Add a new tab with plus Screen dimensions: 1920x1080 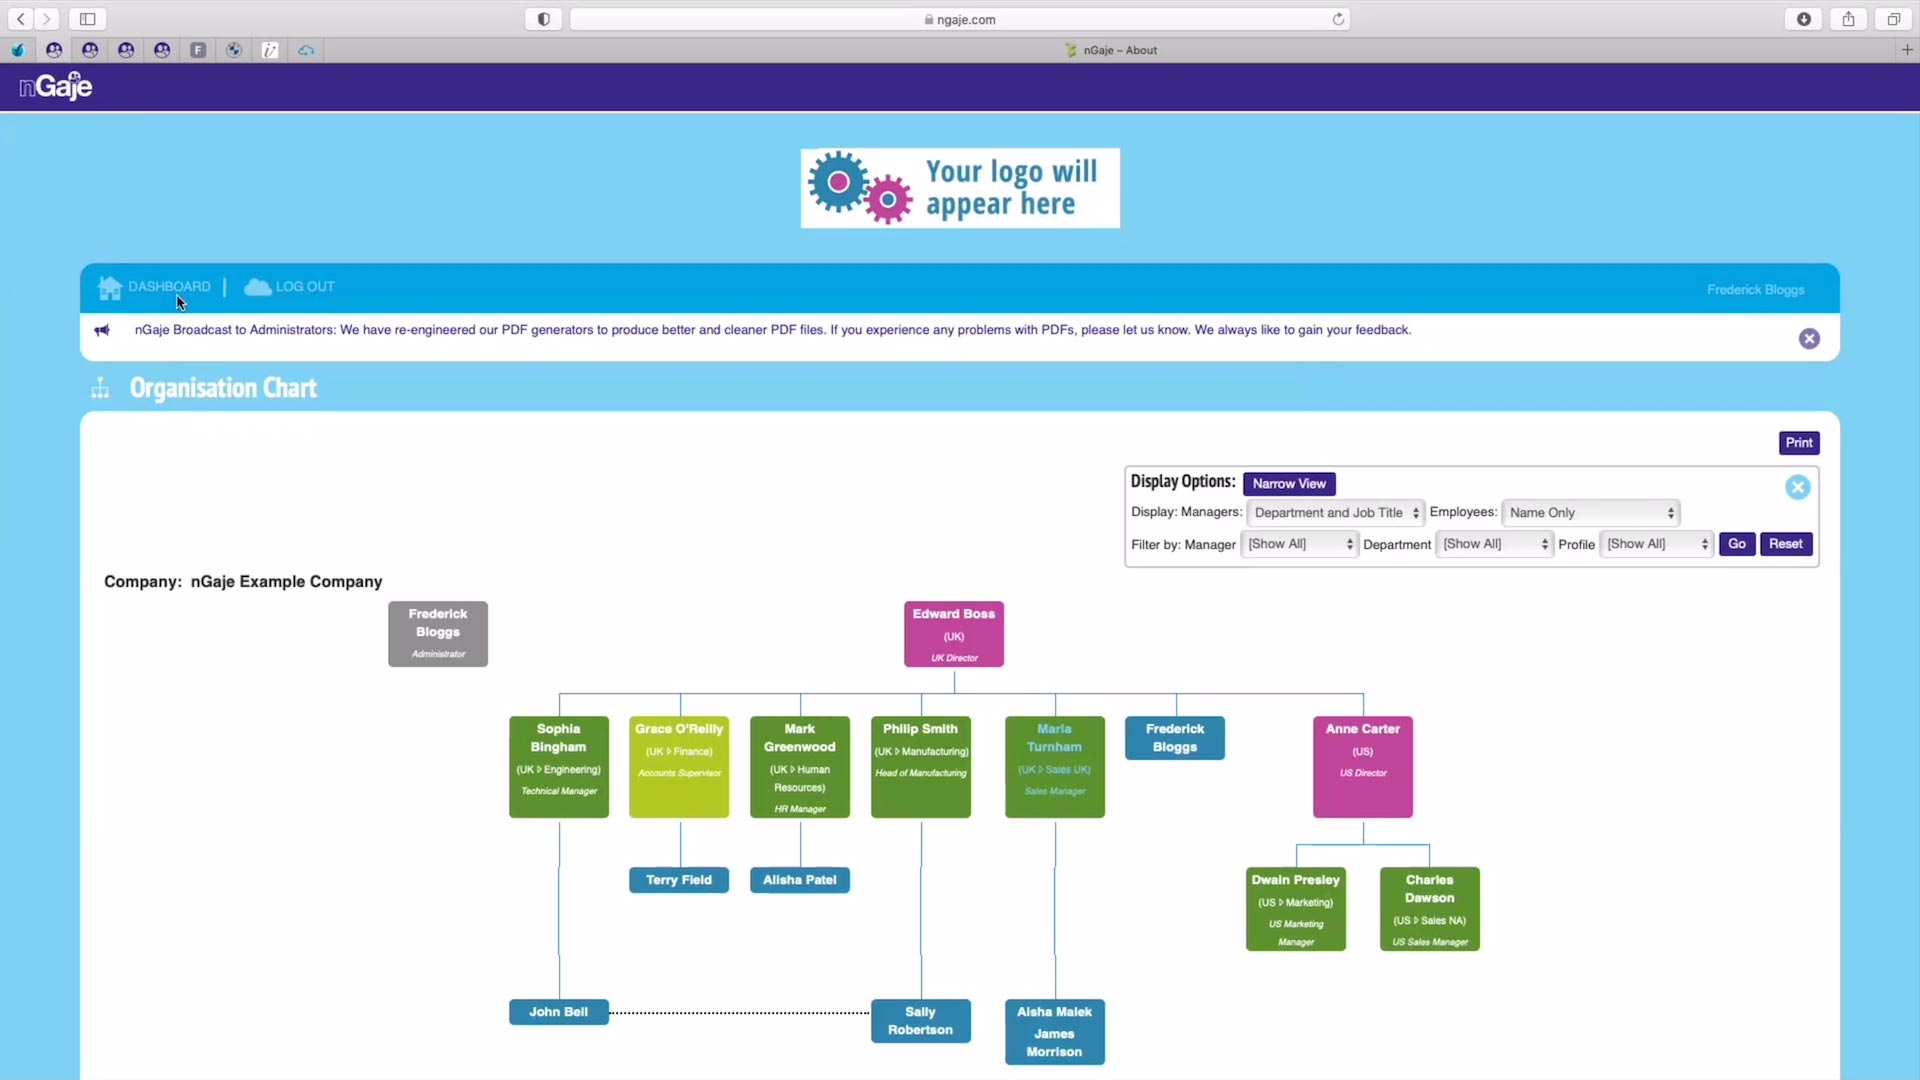pyautogui.click(x=1907, y=50)
